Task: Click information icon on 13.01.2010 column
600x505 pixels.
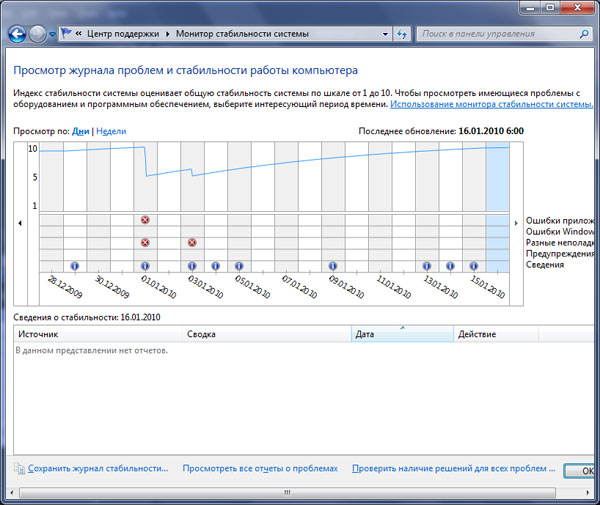Action: coord(427,266)
